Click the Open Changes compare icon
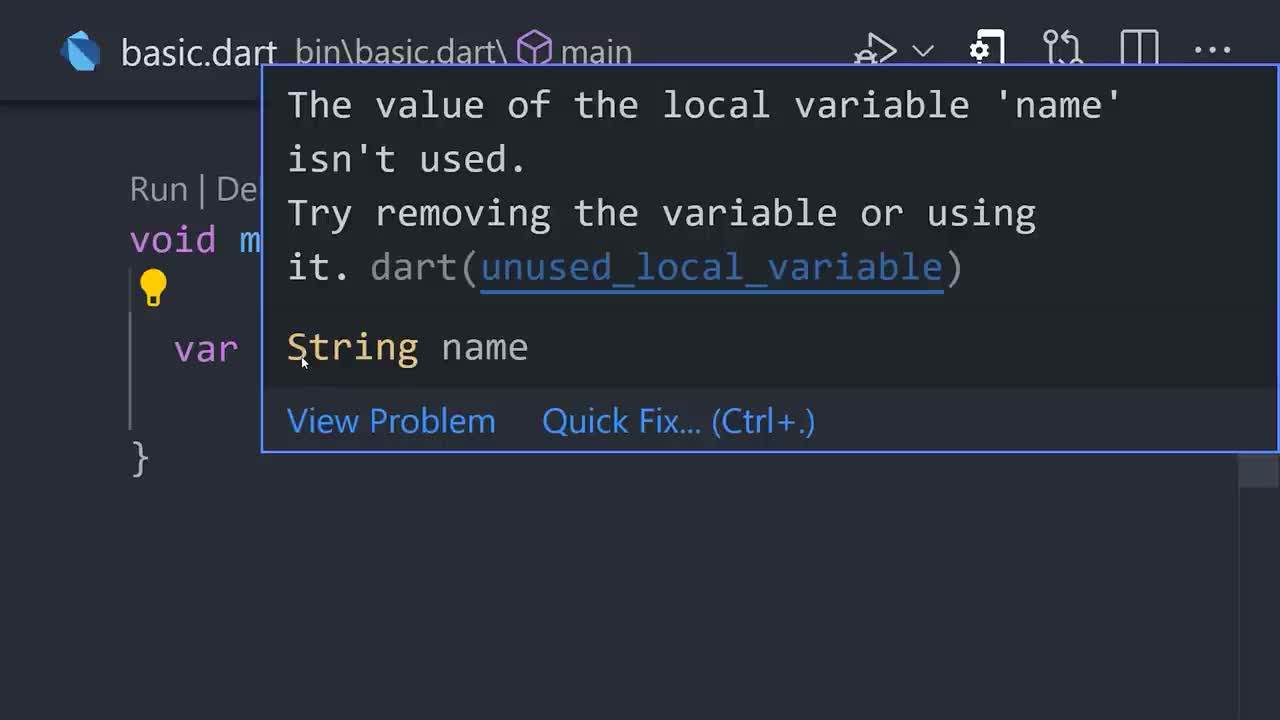1280x720 pixels. tap(1062, 49)
